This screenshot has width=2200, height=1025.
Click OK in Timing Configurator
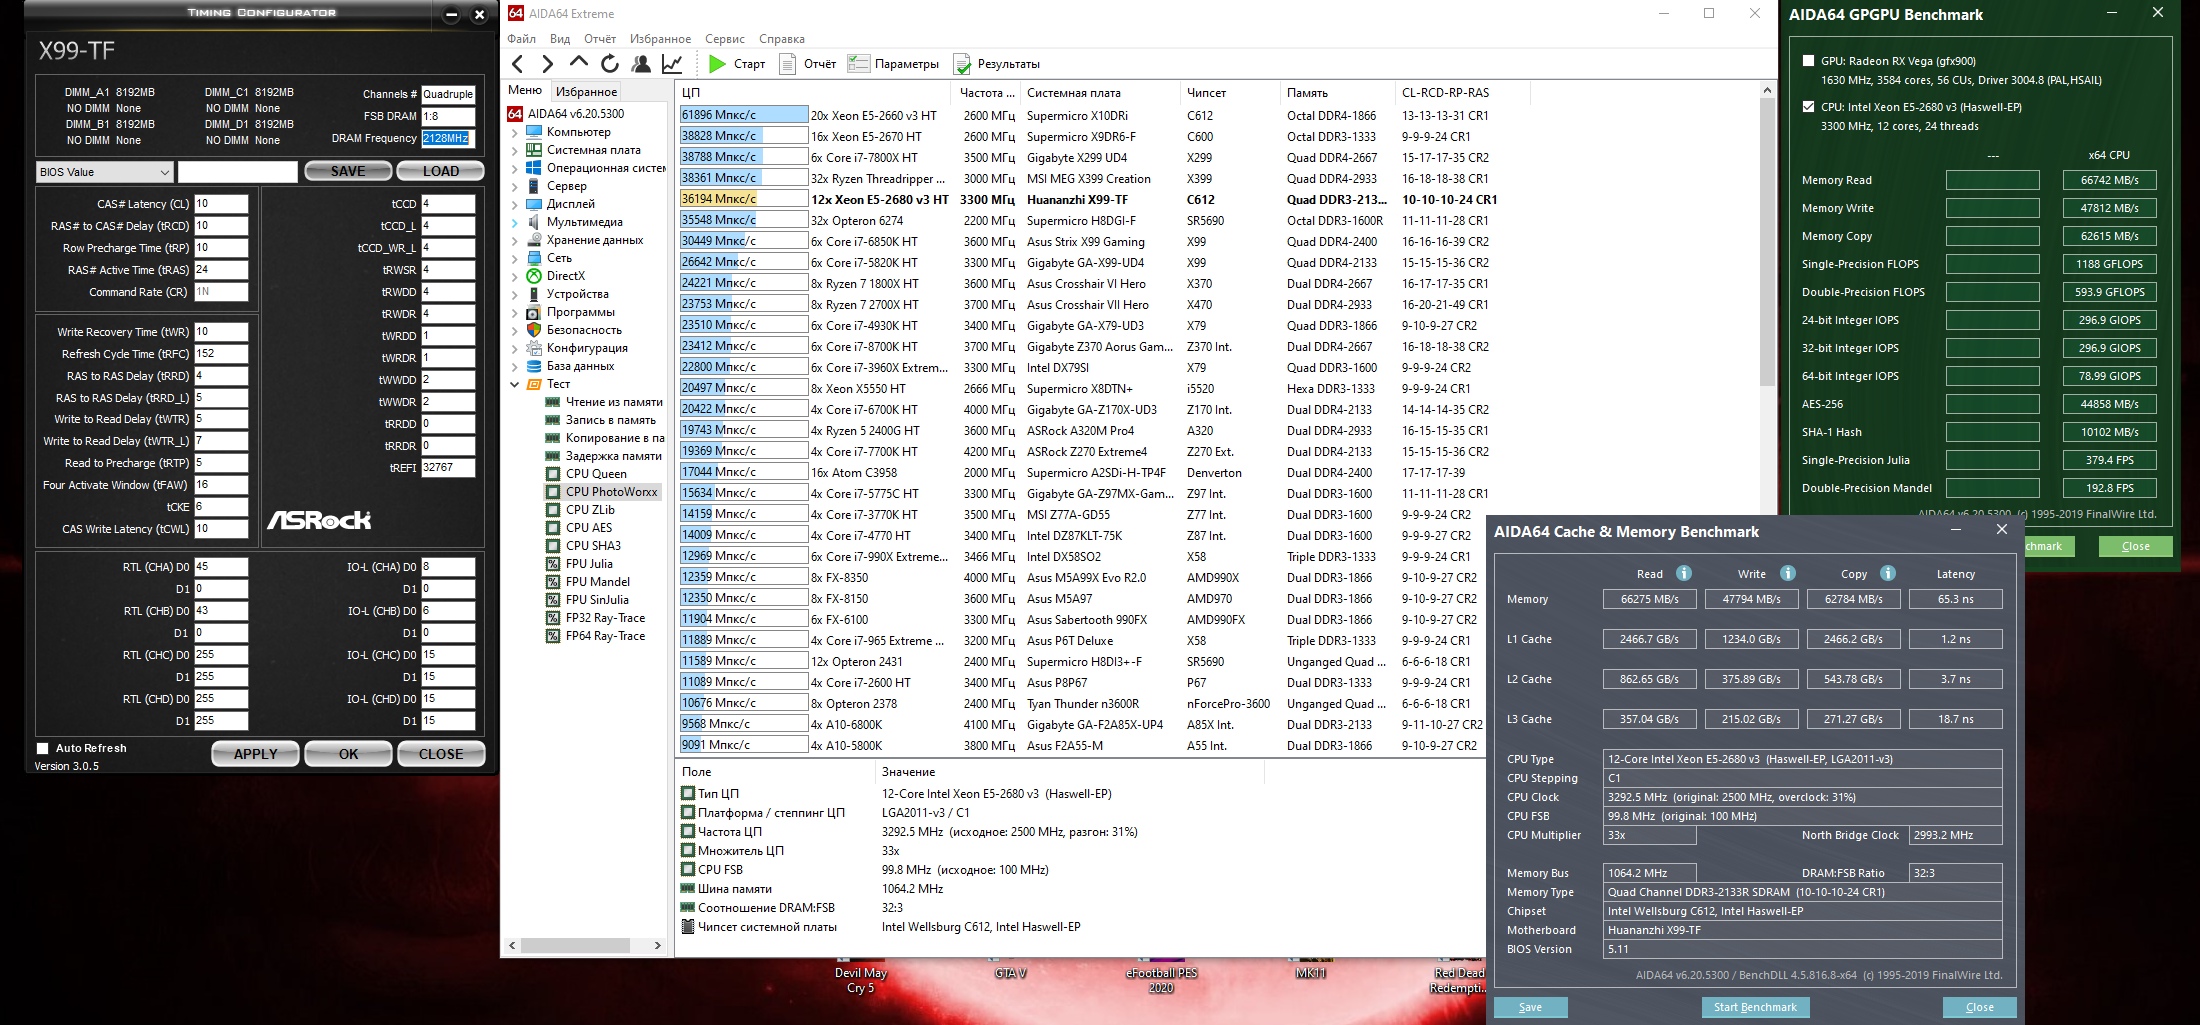pyautogui.click(x=348, y=754)
